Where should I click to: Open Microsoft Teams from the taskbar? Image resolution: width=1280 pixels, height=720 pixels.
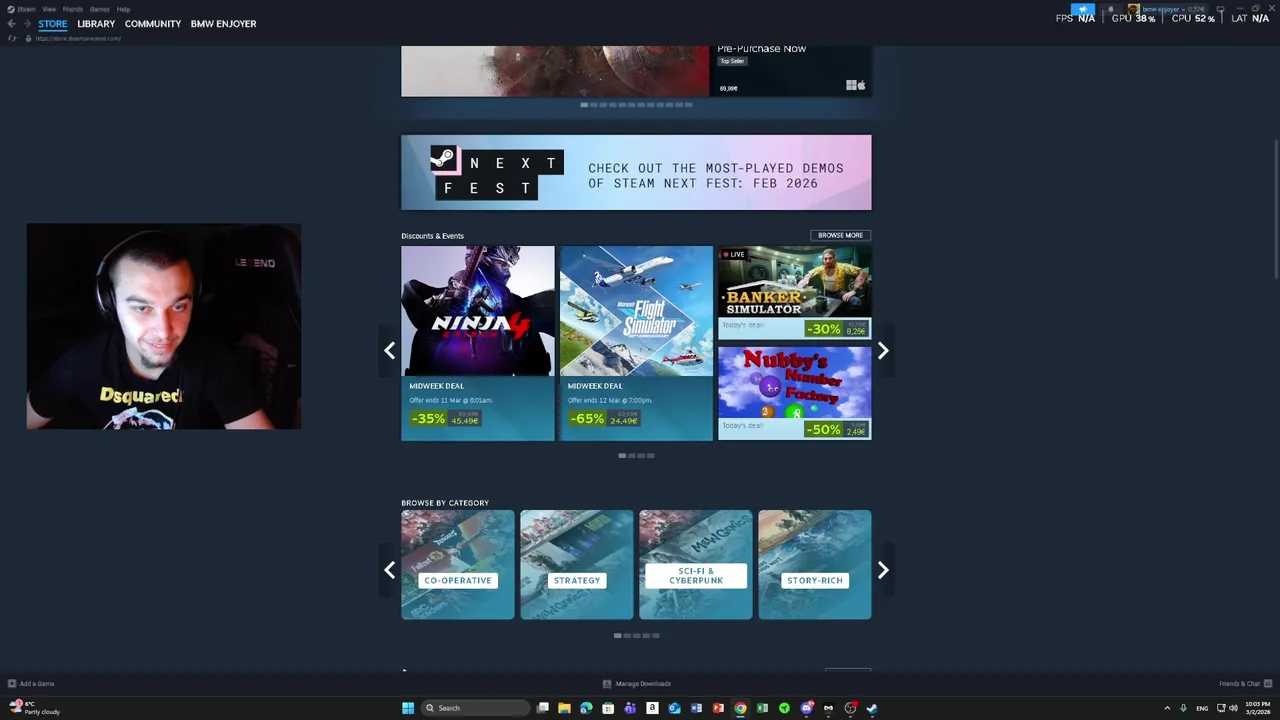[x=630, y=708]
